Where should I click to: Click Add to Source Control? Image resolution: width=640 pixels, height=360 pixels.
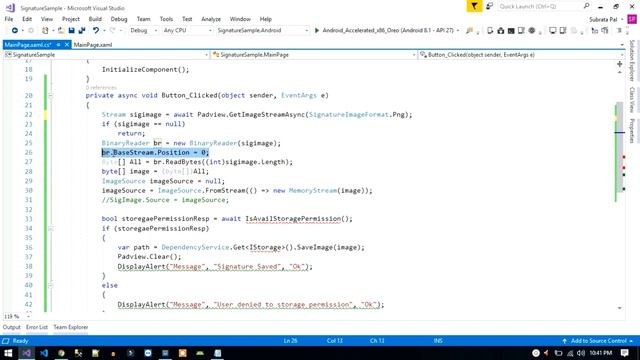tap(598, 341)
